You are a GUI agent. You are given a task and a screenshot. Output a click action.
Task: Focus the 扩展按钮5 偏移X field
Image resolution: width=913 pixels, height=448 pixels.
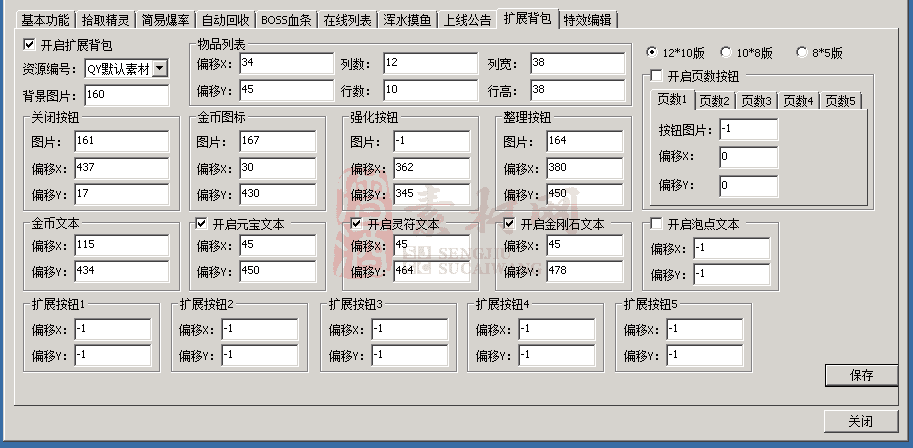tap(705, 330)
